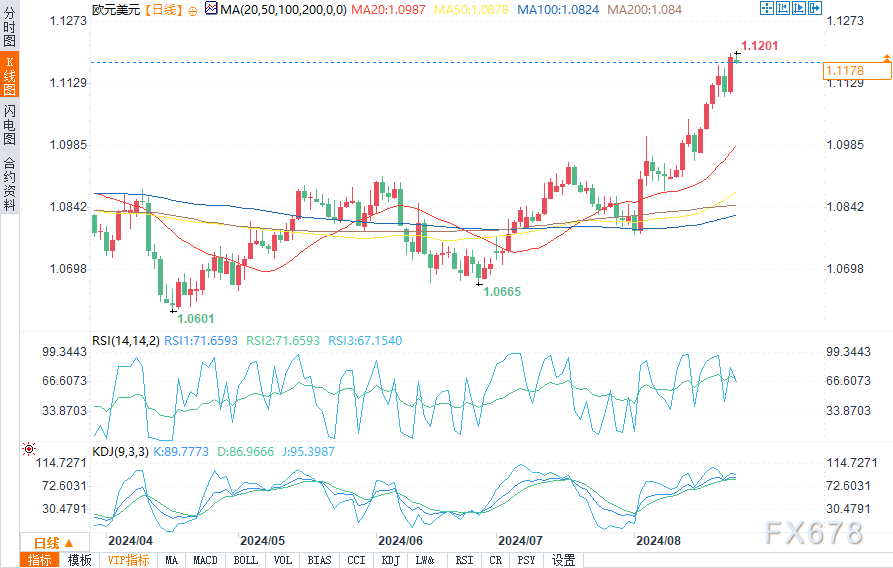Image resolution: width=893 pixels, height=568 pixels.
Task: Select the RSI indicator button in bottom bar
Action: pyautogui.click(x=464, y=560)
